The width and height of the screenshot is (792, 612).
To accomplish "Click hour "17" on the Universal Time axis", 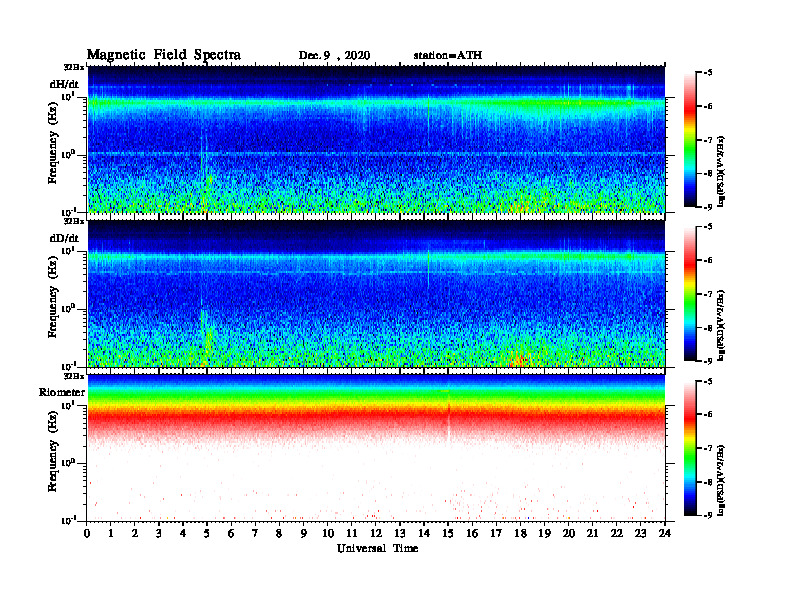I will [x=497, y=533].
